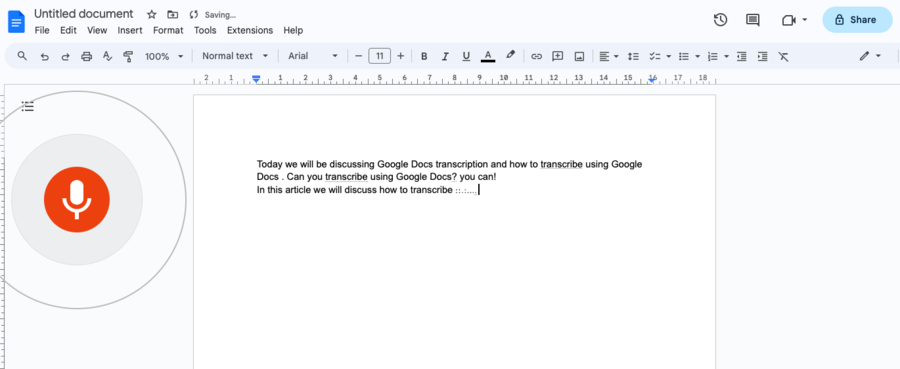Open version history clock icon
Image resolution: width=900 pixels, height=369 pixels.
(x=720, y=20)
